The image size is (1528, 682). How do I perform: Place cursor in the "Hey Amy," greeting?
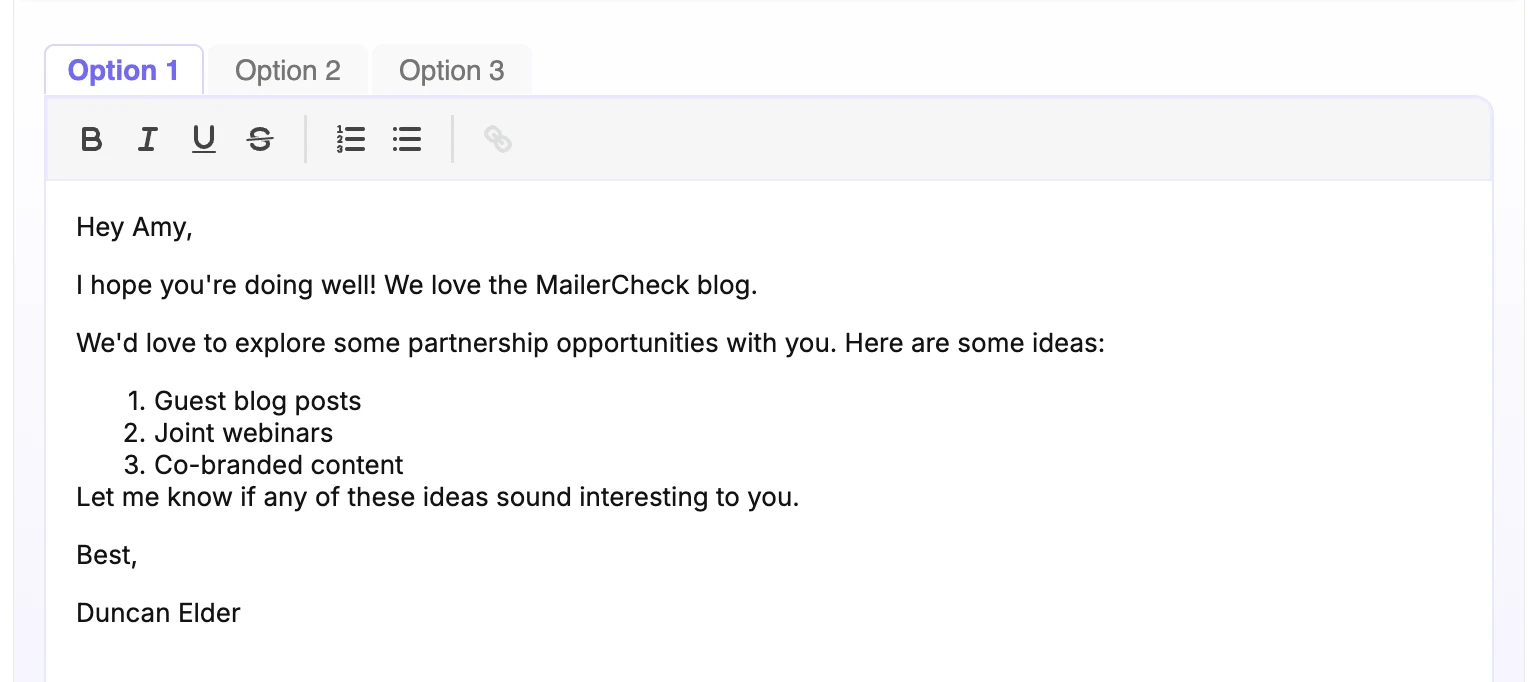click(134, 228)
